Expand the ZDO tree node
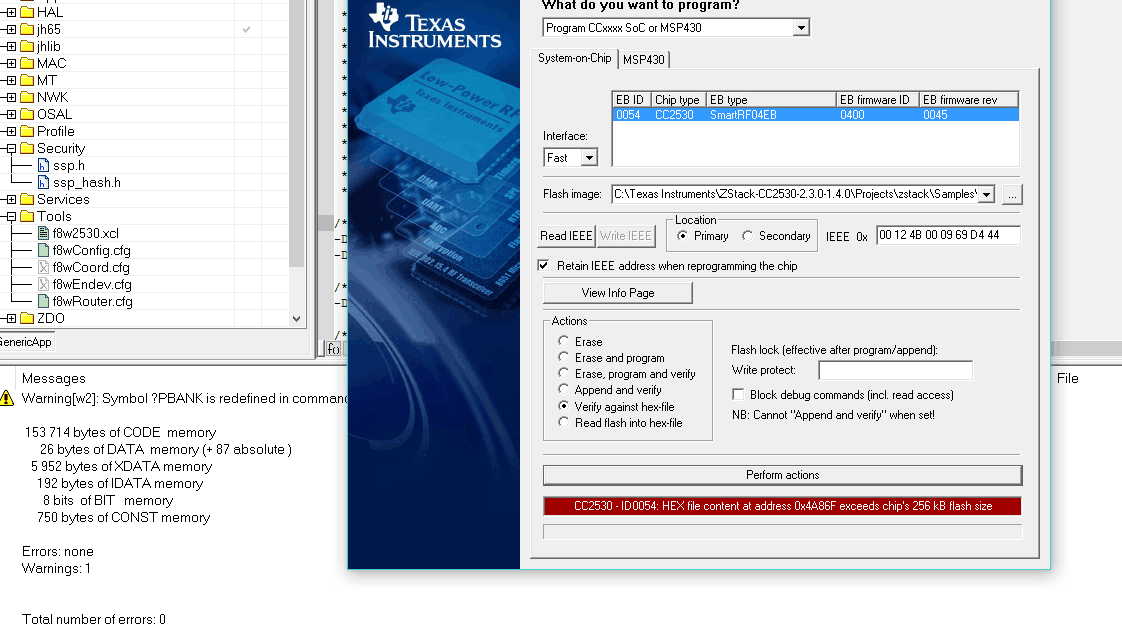Image resolution: width=1122 pixels, height=624 pixels. (x=11, y=318)
